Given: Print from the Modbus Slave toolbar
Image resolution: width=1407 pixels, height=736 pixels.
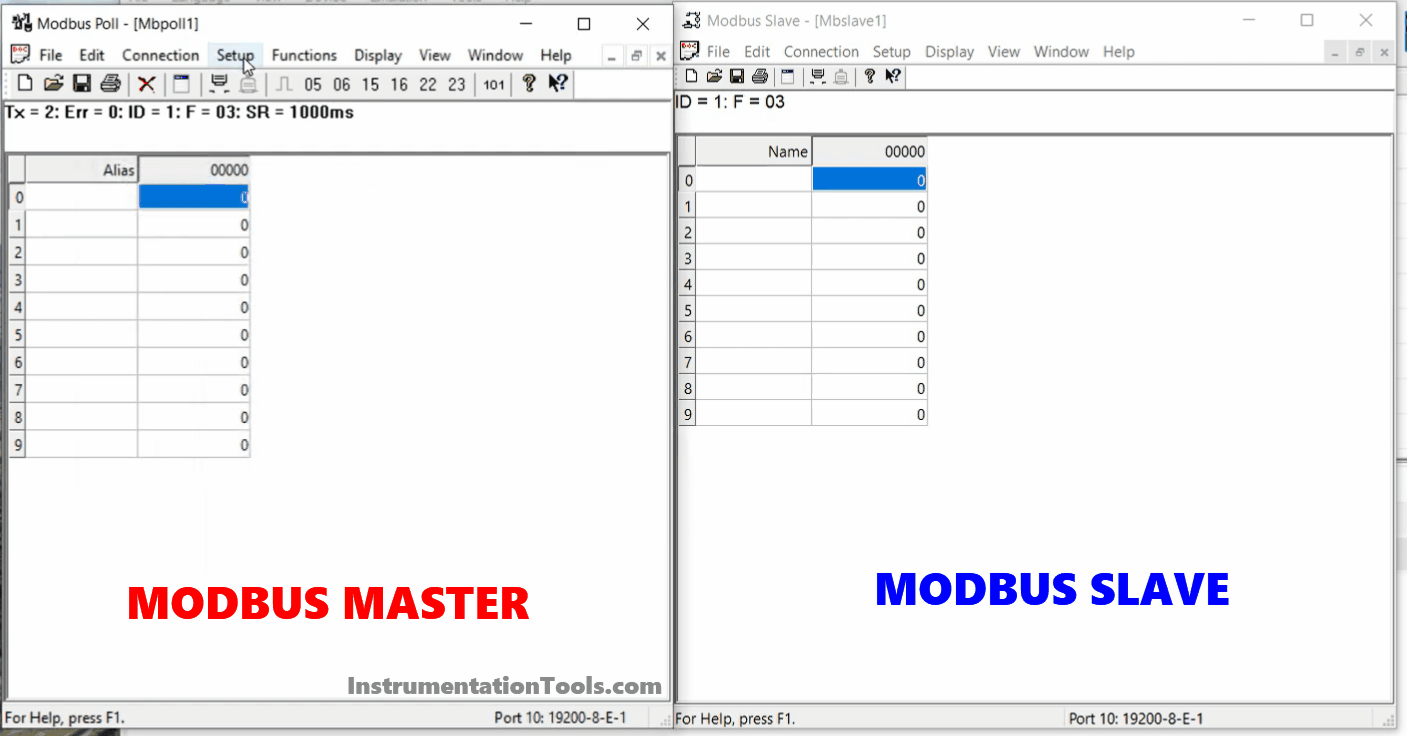Looking at the screenshot, I should [x=760, y=76].
